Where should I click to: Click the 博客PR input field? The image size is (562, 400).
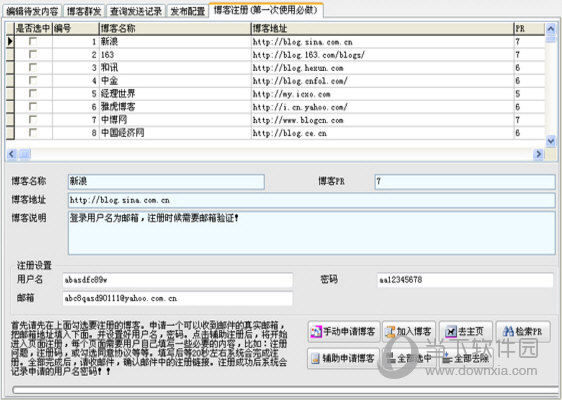pyautogui.click(x=465, y=182)
